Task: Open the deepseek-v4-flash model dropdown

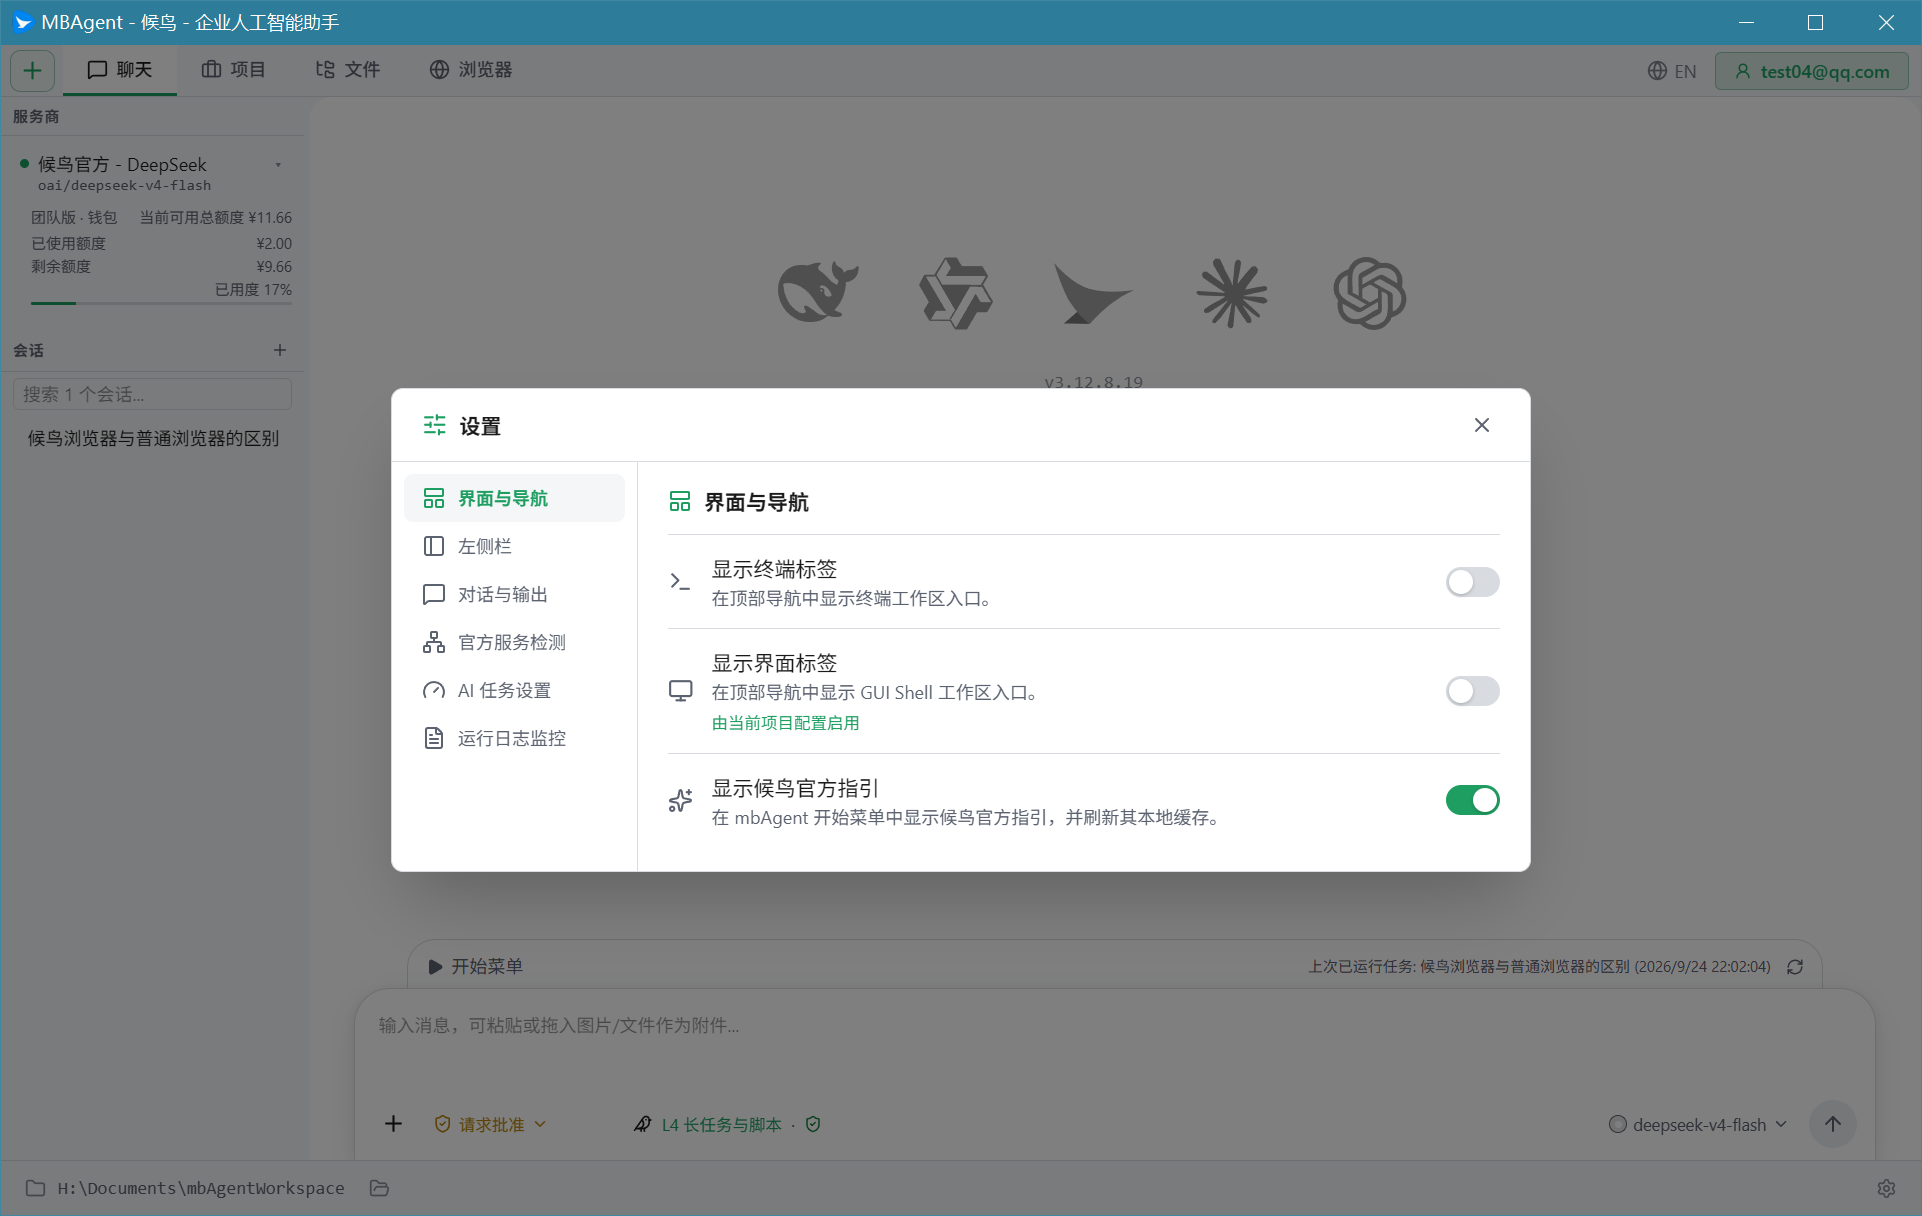Action: [1697, 1125]
